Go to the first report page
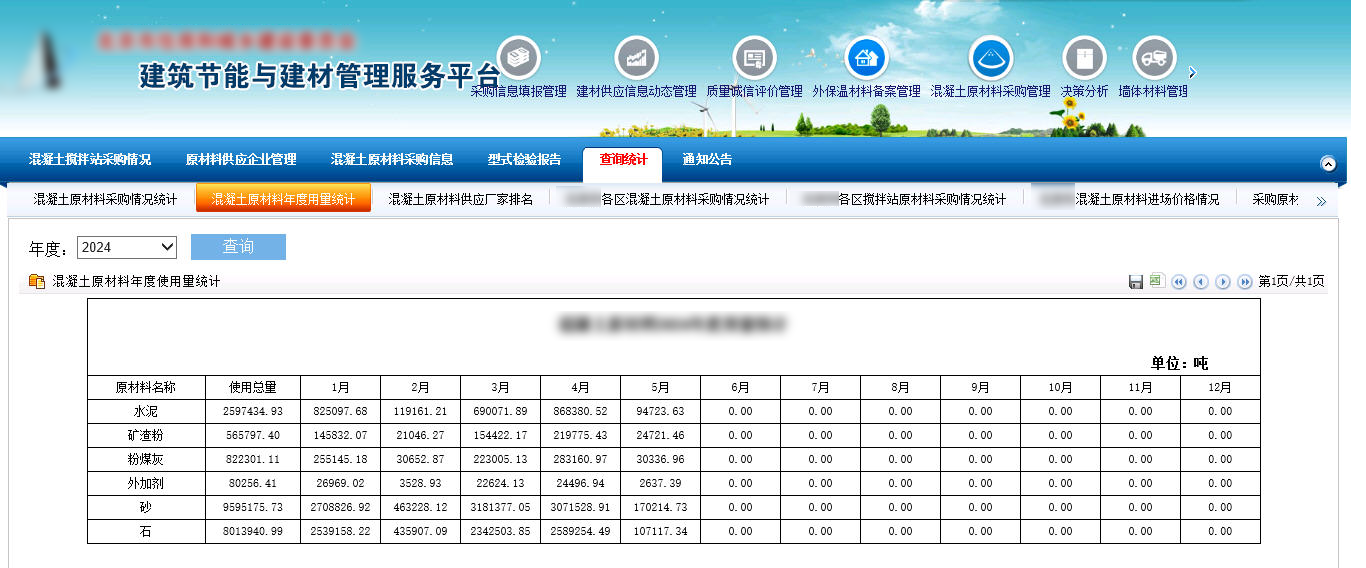Viewport: 1366px width, 568px height. point(1179,282)
